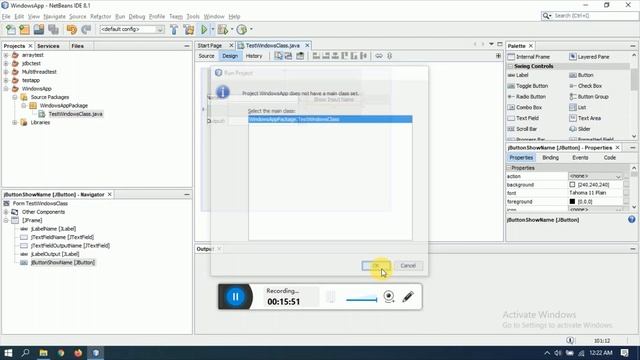Open the Start Page tab
Image resolution: width=640 pixels, height=360 pixels.
pos(210,46)
